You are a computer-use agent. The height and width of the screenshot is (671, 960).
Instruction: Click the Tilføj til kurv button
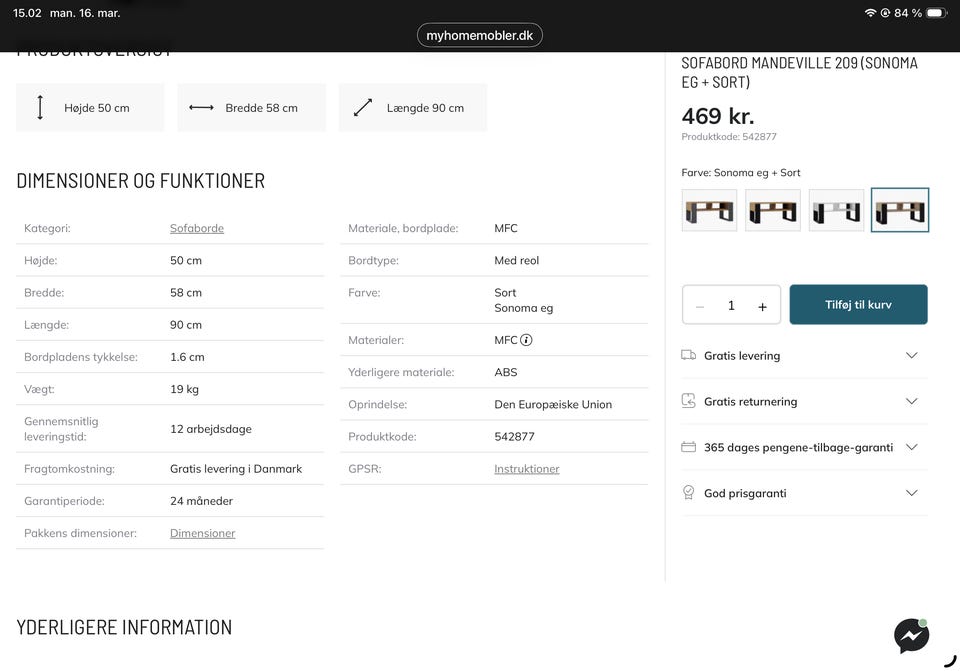pyautogui.click(x=858, y=305)
